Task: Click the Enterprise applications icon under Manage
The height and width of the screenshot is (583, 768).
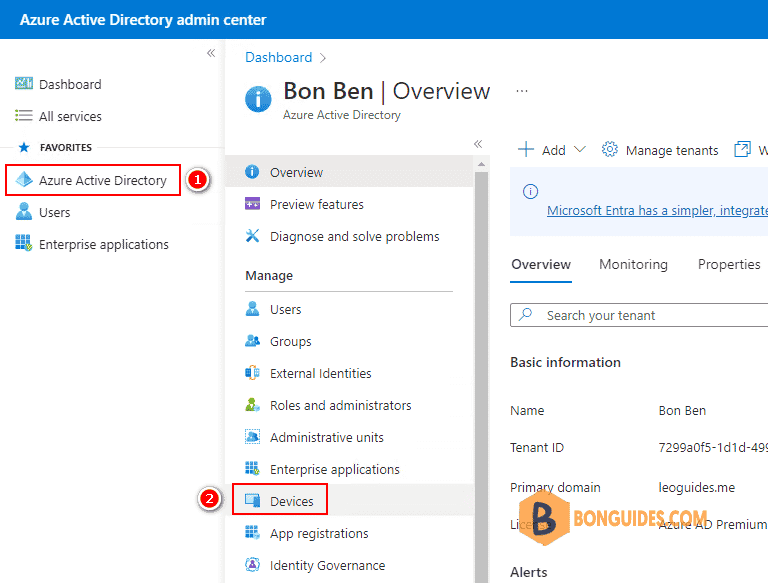Action: (x=252, y=468)
